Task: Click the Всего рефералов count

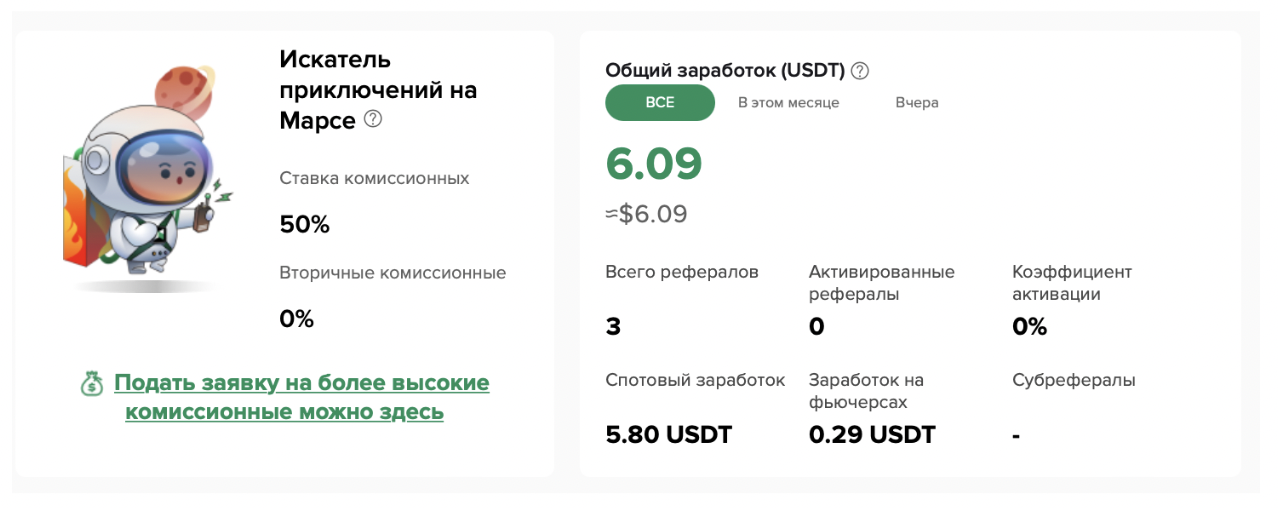Action: (x=613, y=326)
